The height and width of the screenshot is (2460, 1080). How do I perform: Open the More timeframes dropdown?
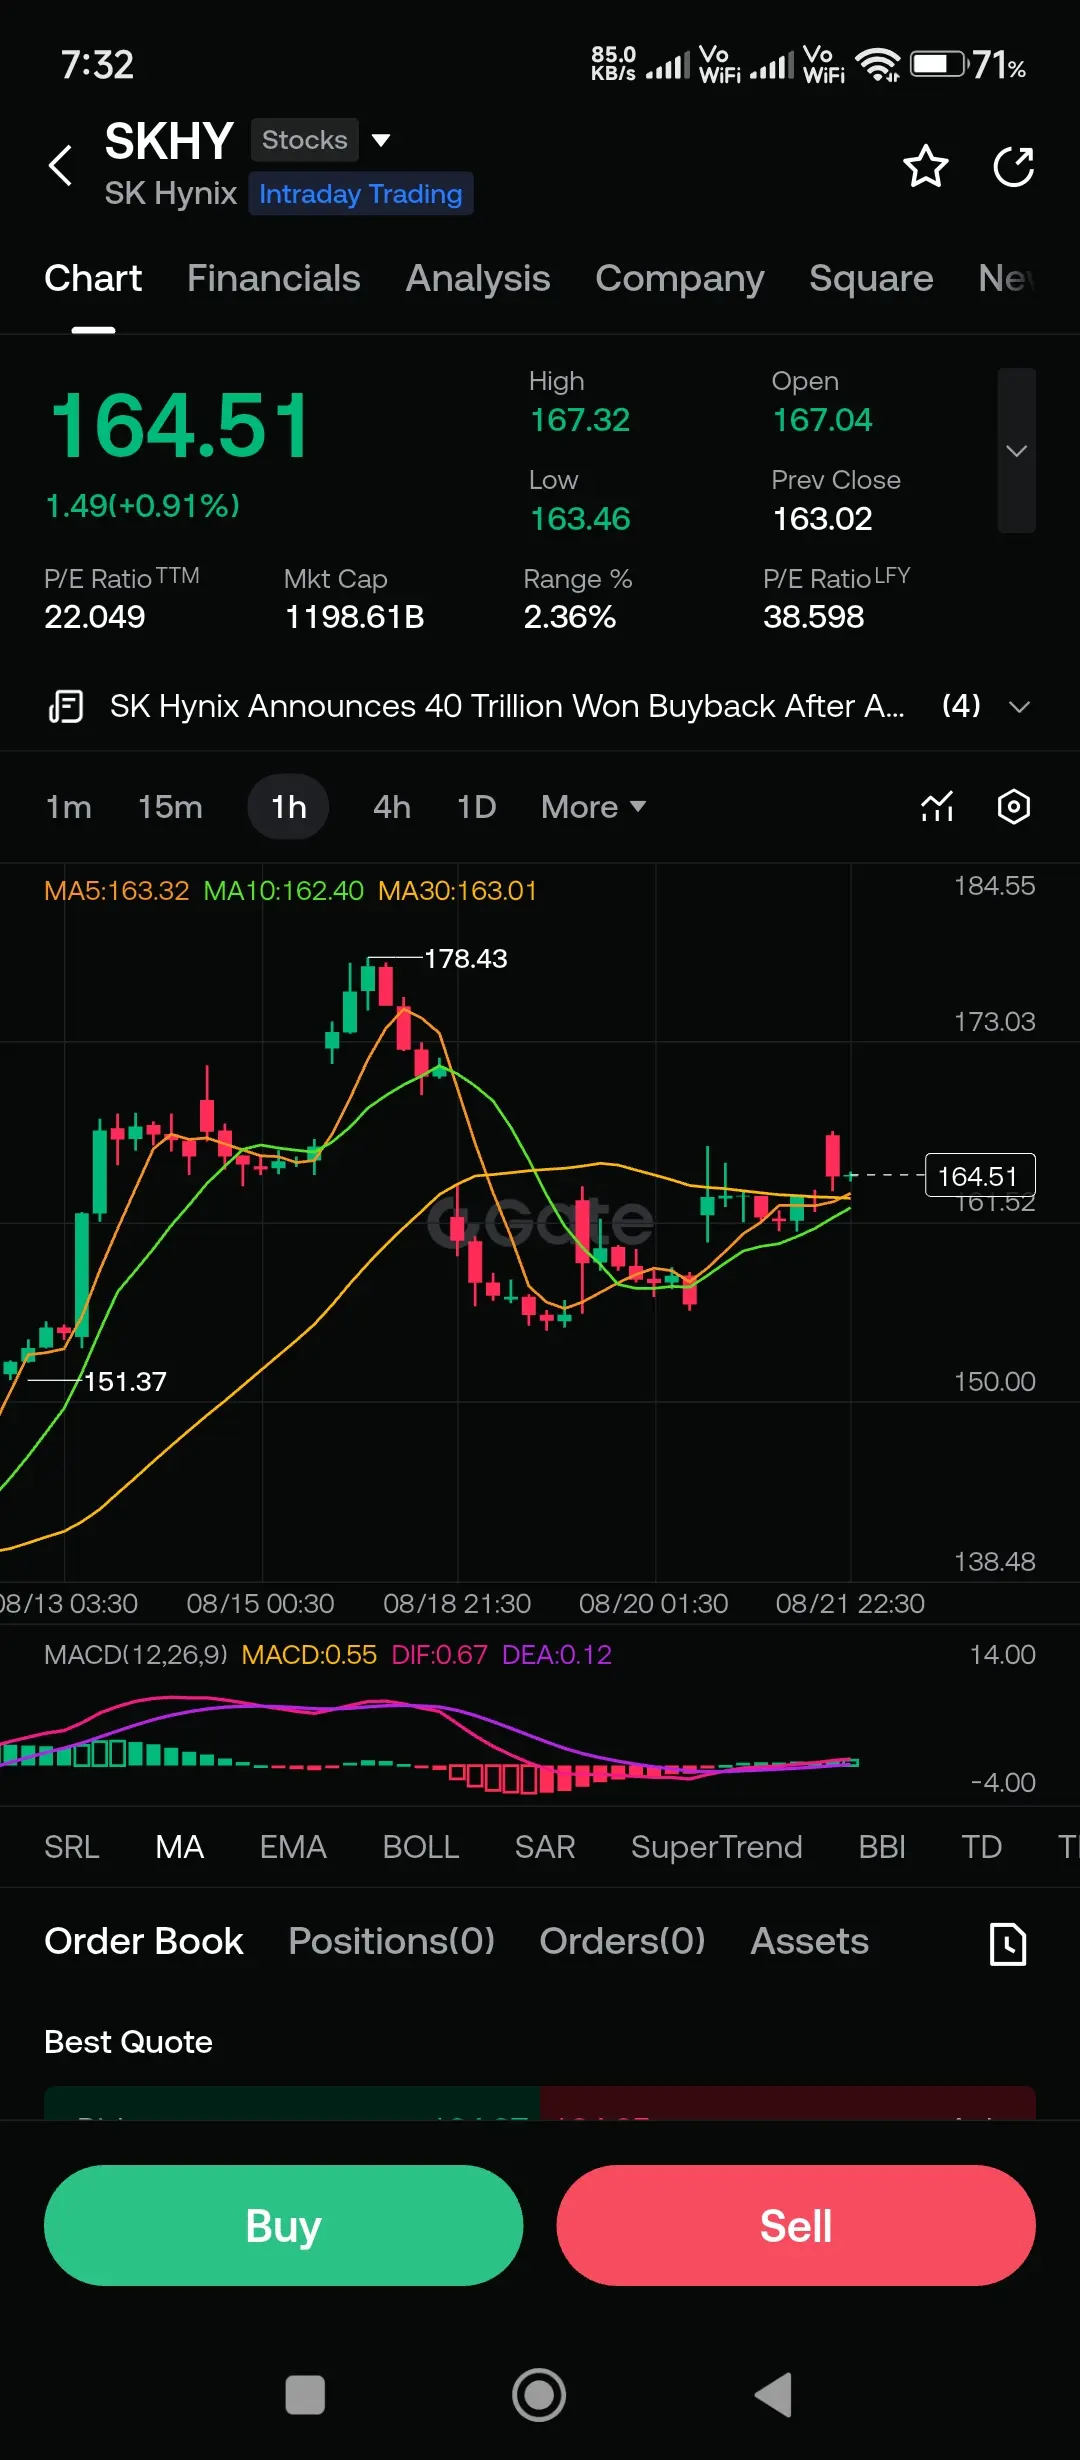tap(593, 807)
